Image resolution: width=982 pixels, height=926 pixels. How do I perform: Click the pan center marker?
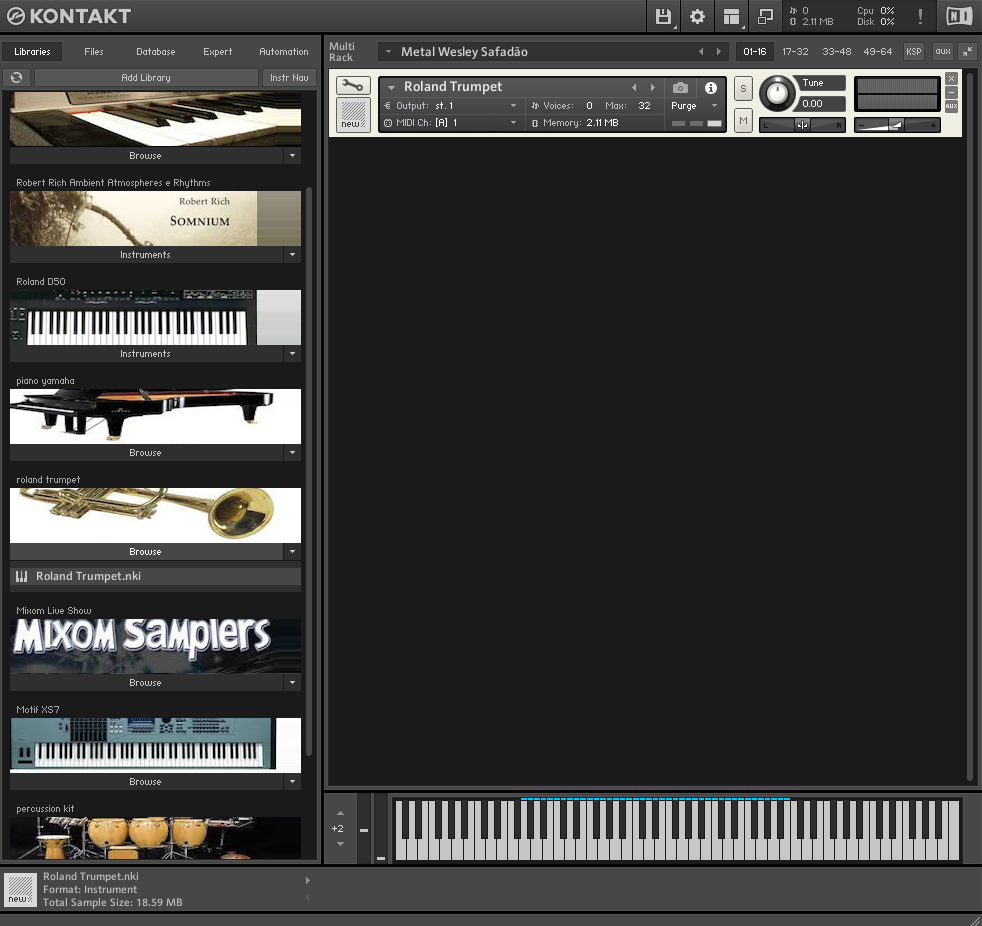click(x=802, y=125)
